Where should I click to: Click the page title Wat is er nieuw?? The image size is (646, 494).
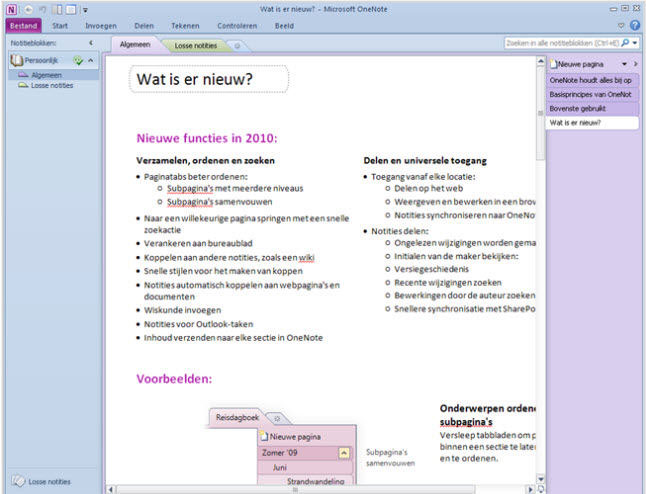tap(194, 79)
